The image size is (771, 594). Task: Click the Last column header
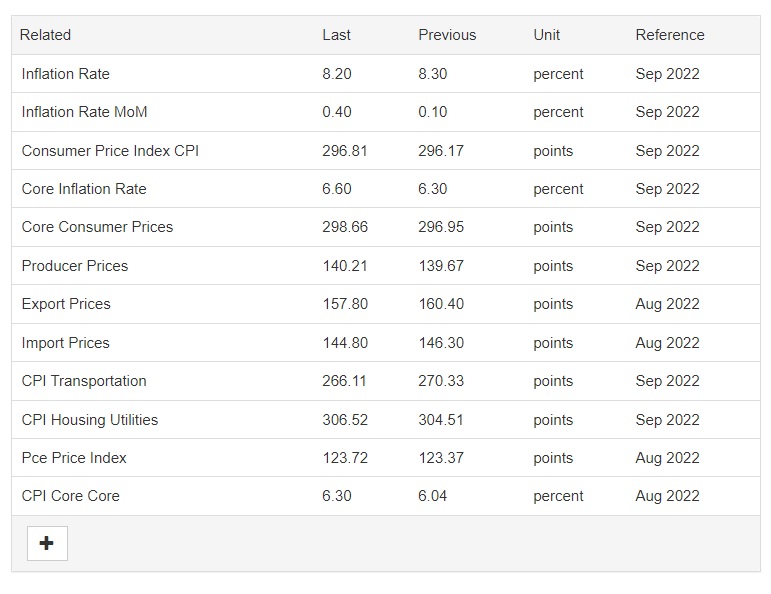[336, 35]
